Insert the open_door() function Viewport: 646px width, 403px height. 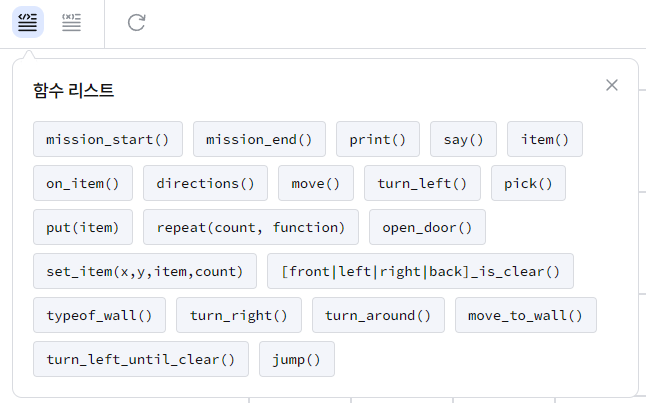click(x=427, y=227)
